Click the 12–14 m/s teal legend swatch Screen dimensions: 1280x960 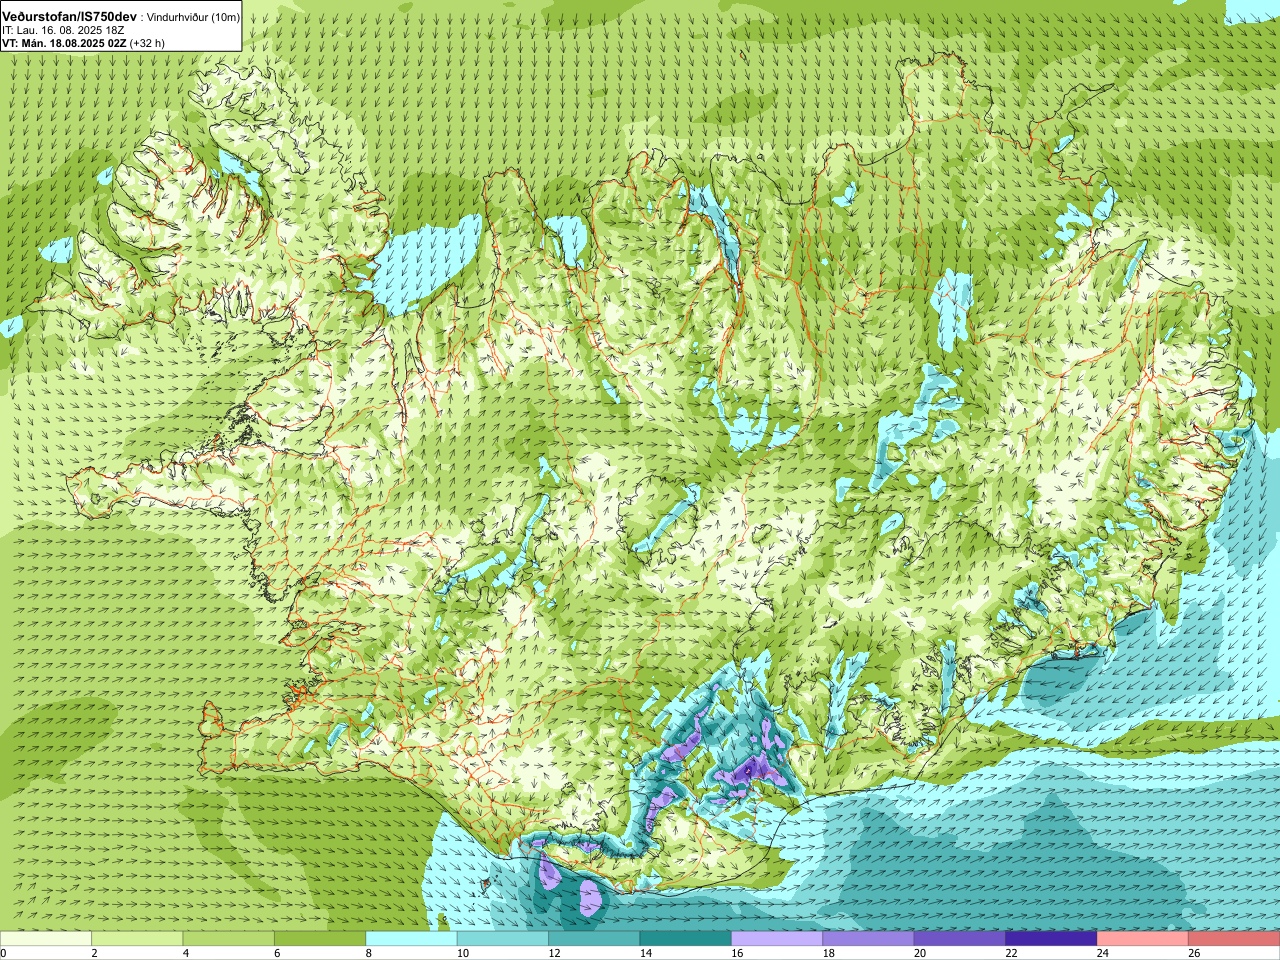tap(594, 938)
